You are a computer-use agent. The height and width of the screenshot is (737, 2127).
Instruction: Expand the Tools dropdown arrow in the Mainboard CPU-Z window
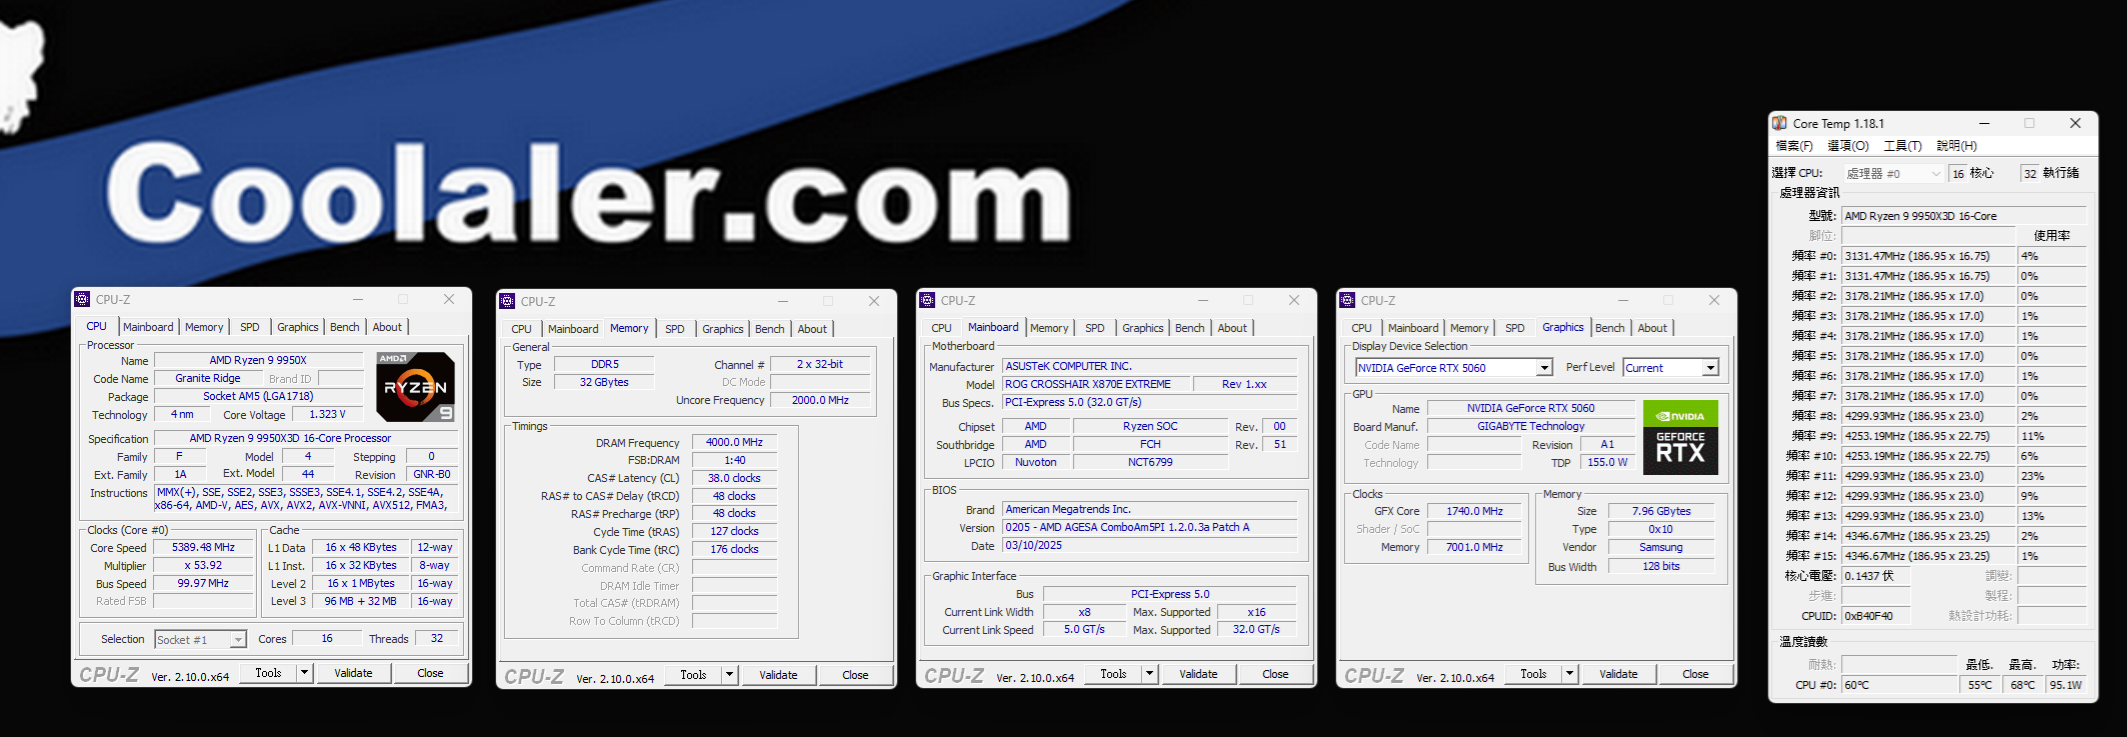(x=1150, y=674)
